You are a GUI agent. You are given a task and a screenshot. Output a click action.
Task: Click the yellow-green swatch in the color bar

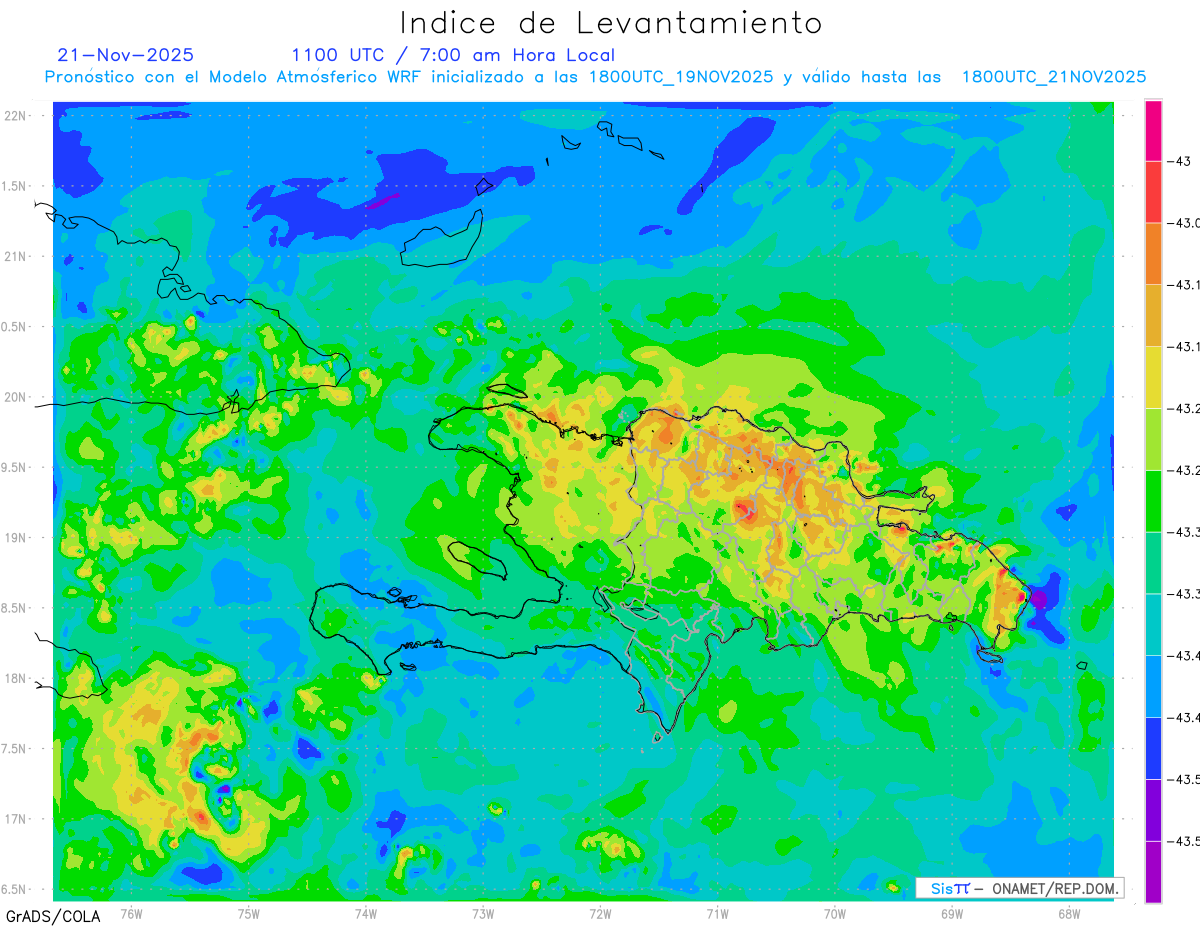(x=1153, y=439)
